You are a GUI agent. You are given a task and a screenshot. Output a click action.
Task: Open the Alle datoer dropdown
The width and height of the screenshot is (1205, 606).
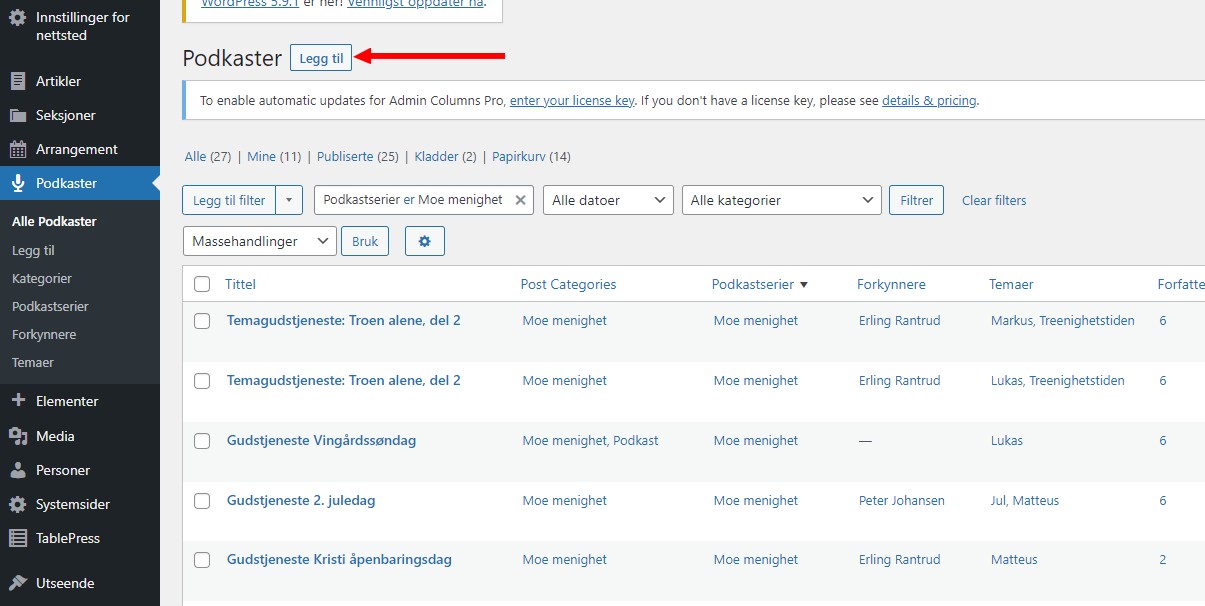pyautogui.click(x=609, y=200)
